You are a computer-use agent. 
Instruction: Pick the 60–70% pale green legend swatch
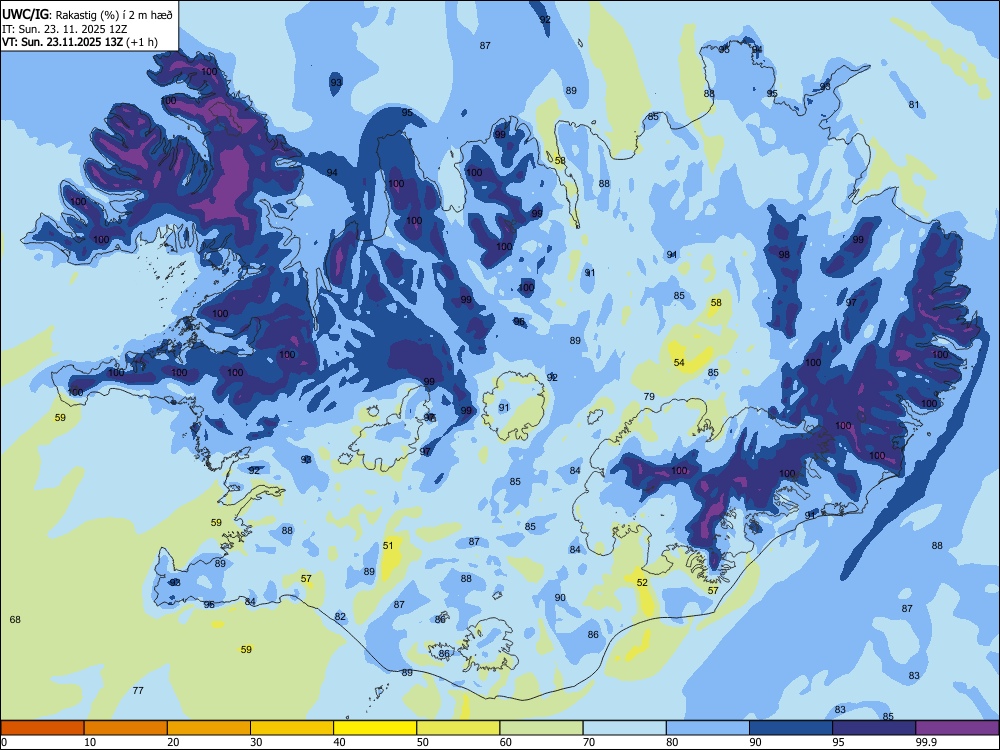tap(541, 728)
